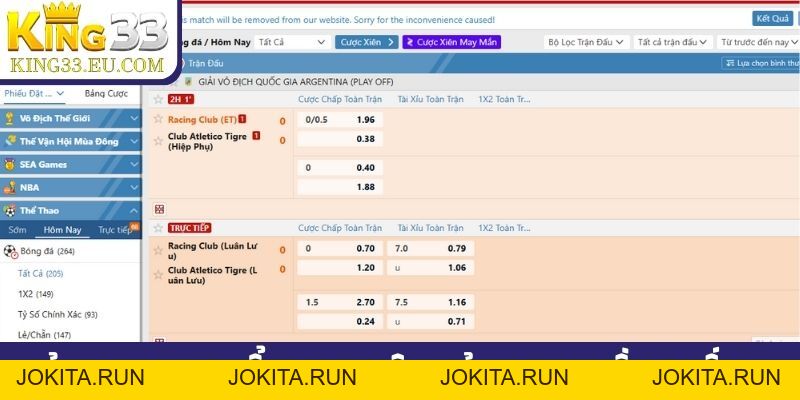
Task: Open the Tất cả trận đấu dropdown
Action: click(x=672, y=42)
